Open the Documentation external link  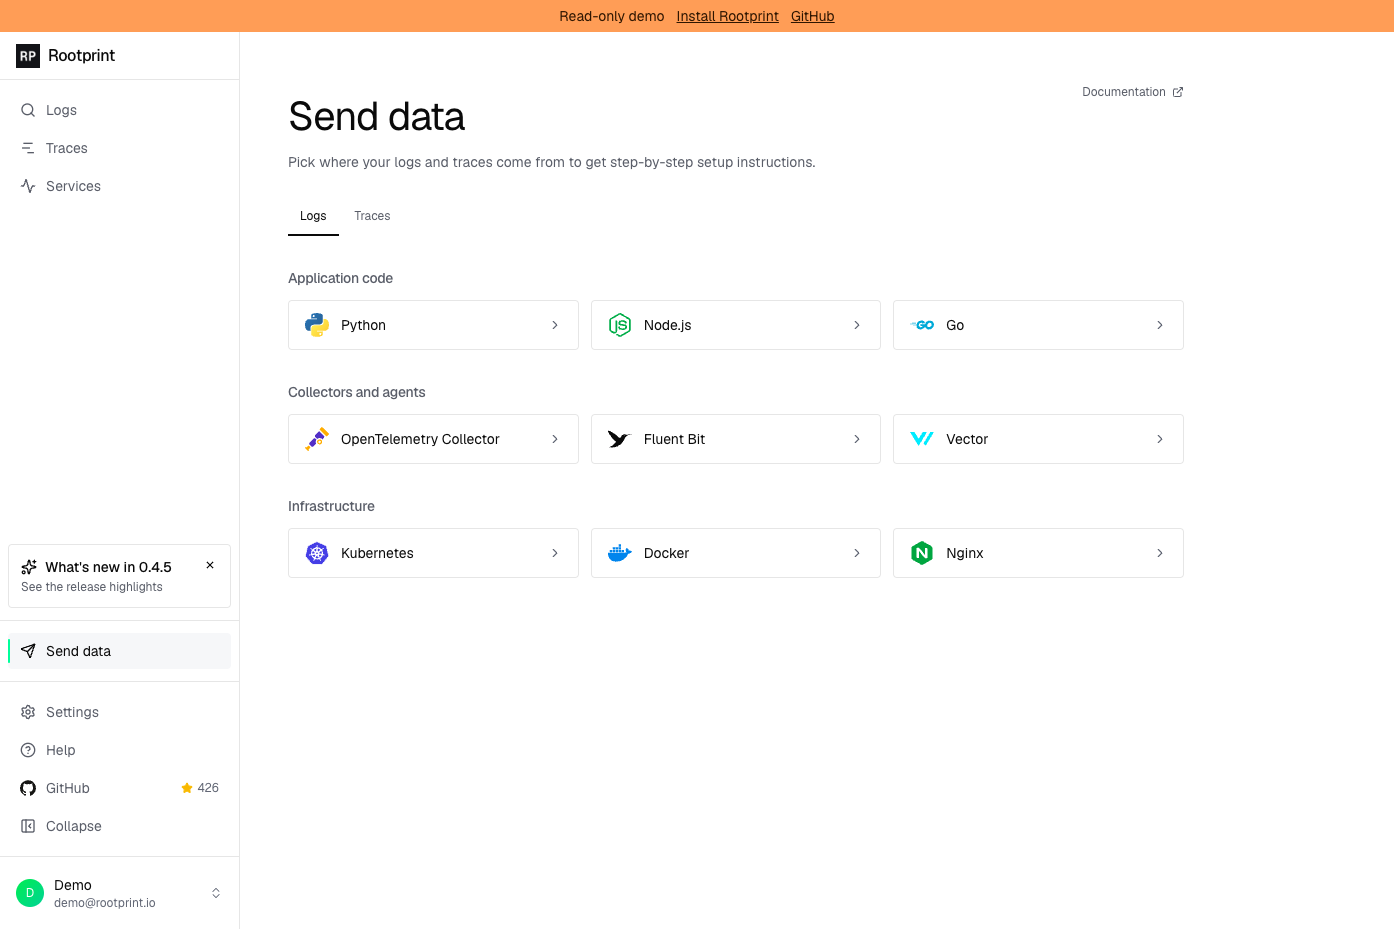tap(1132, 92)
